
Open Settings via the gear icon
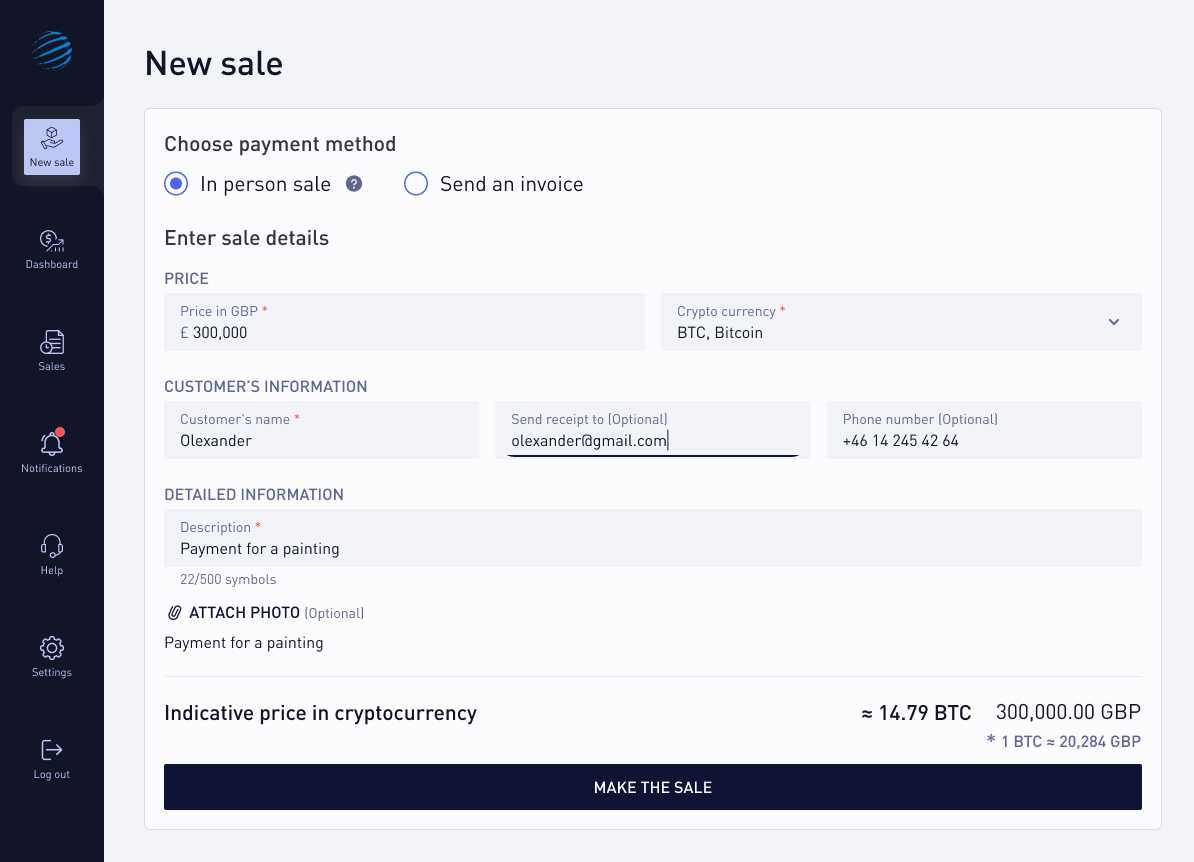[x=51, y=648]
